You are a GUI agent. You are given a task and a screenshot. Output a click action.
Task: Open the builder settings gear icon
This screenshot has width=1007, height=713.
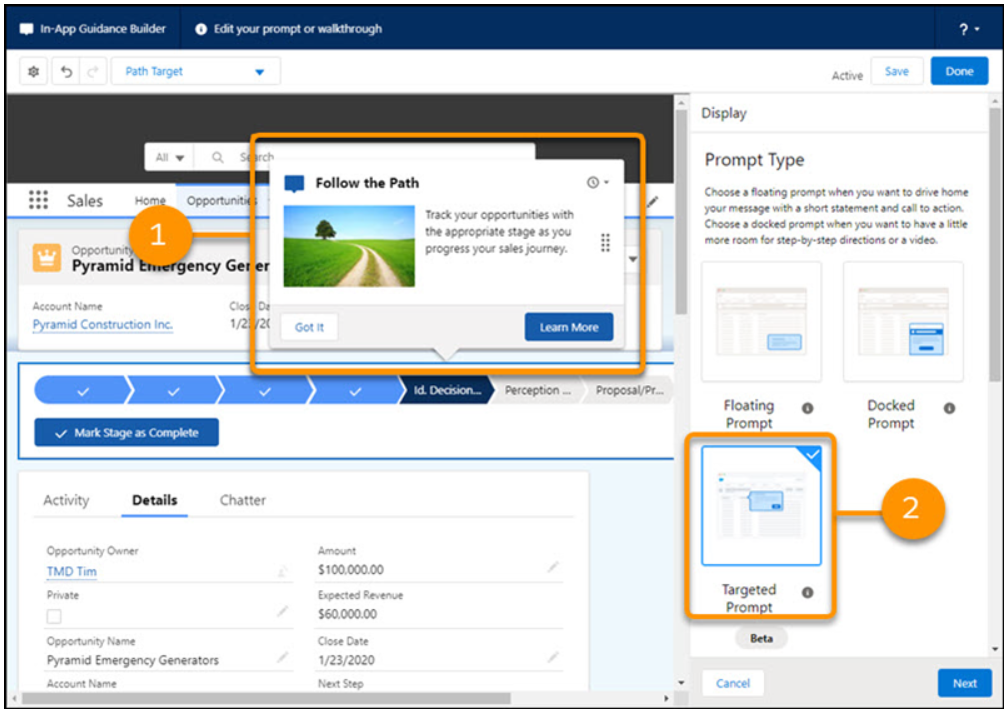pyautogui.click(x=33, y=72)
